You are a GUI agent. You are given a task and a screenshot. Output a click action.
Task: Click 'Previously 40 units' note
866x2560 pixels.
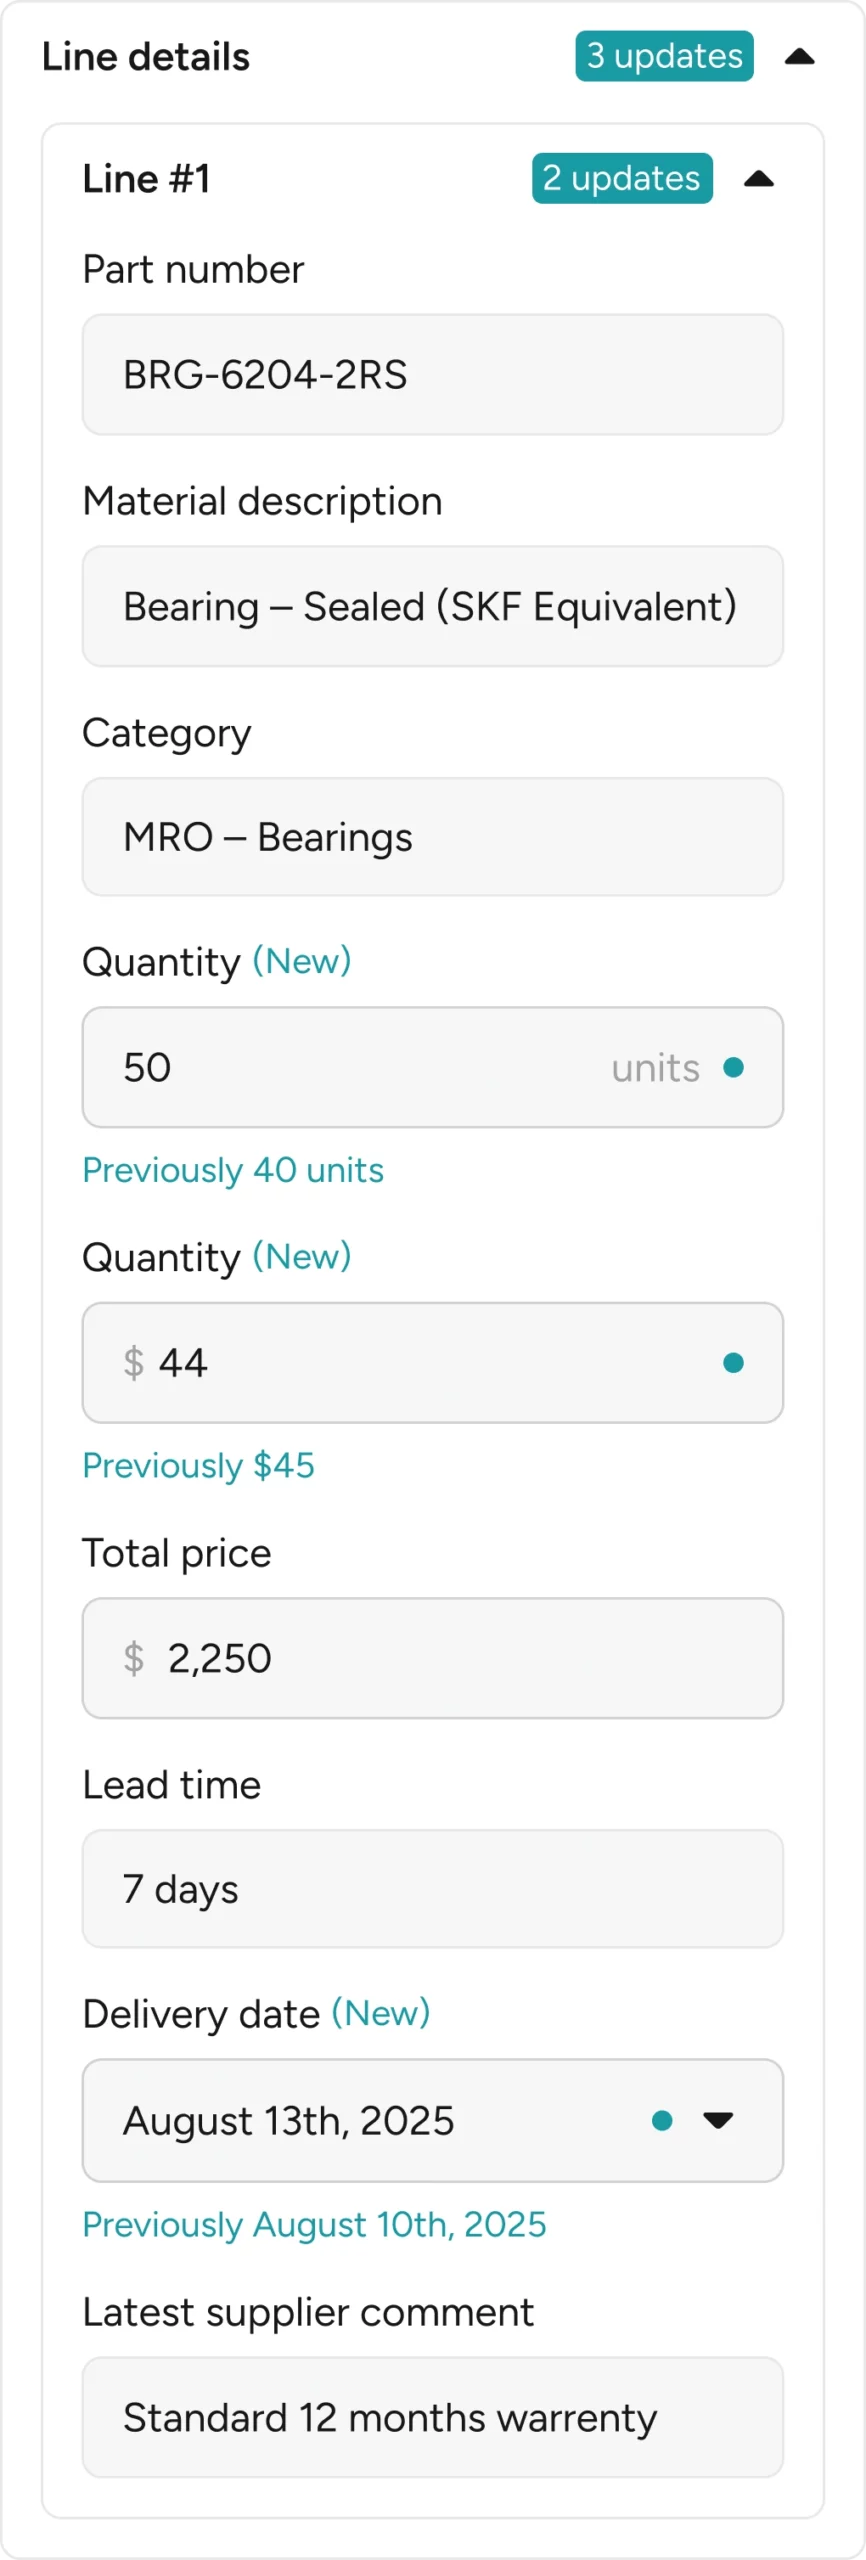[233, 1170]
